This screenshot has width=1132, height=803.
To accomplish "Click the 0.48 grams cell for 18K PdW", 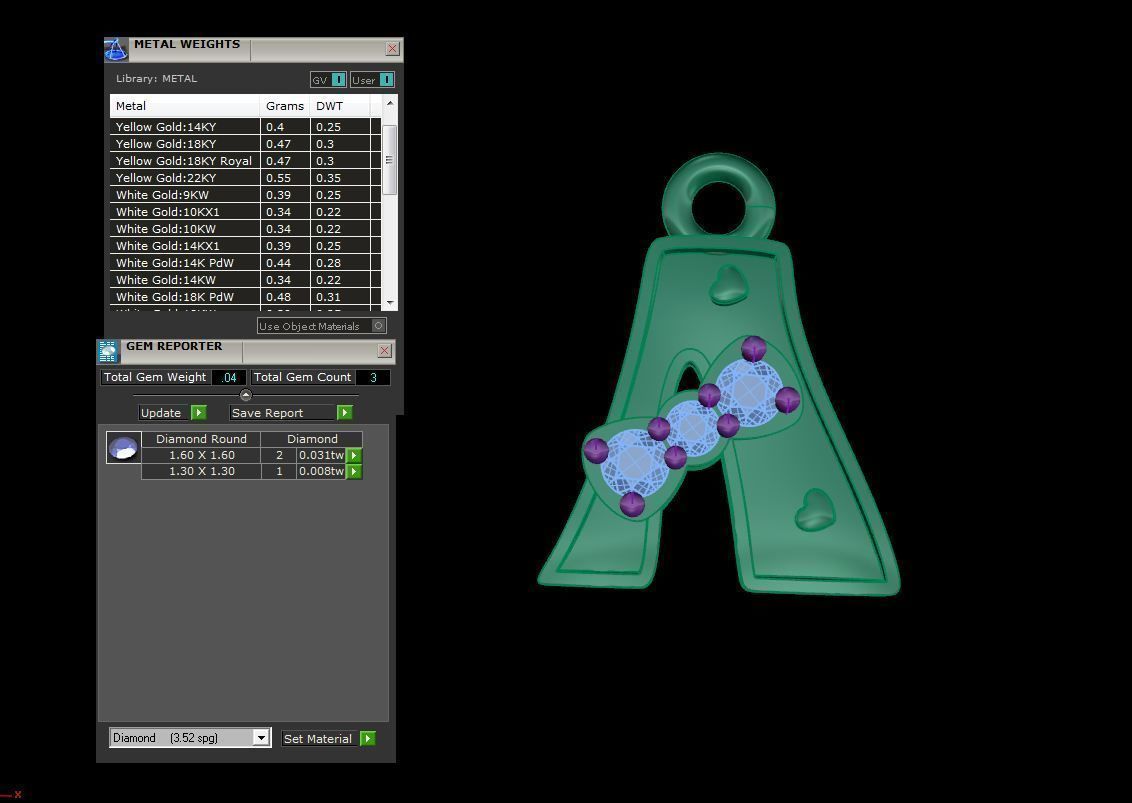I will click(285, 297).
